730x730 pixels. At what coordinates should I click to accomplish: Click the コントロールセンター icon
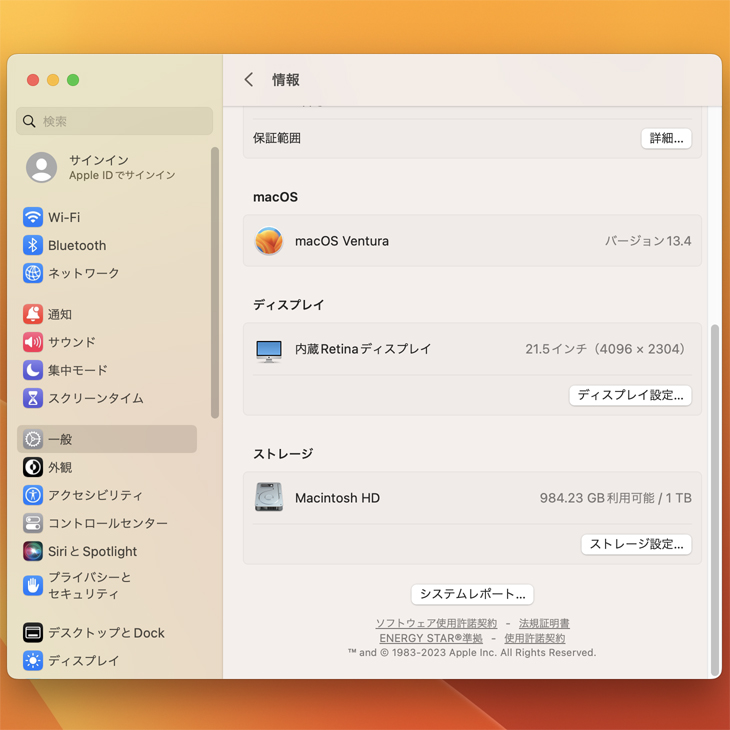pos(33,523)
